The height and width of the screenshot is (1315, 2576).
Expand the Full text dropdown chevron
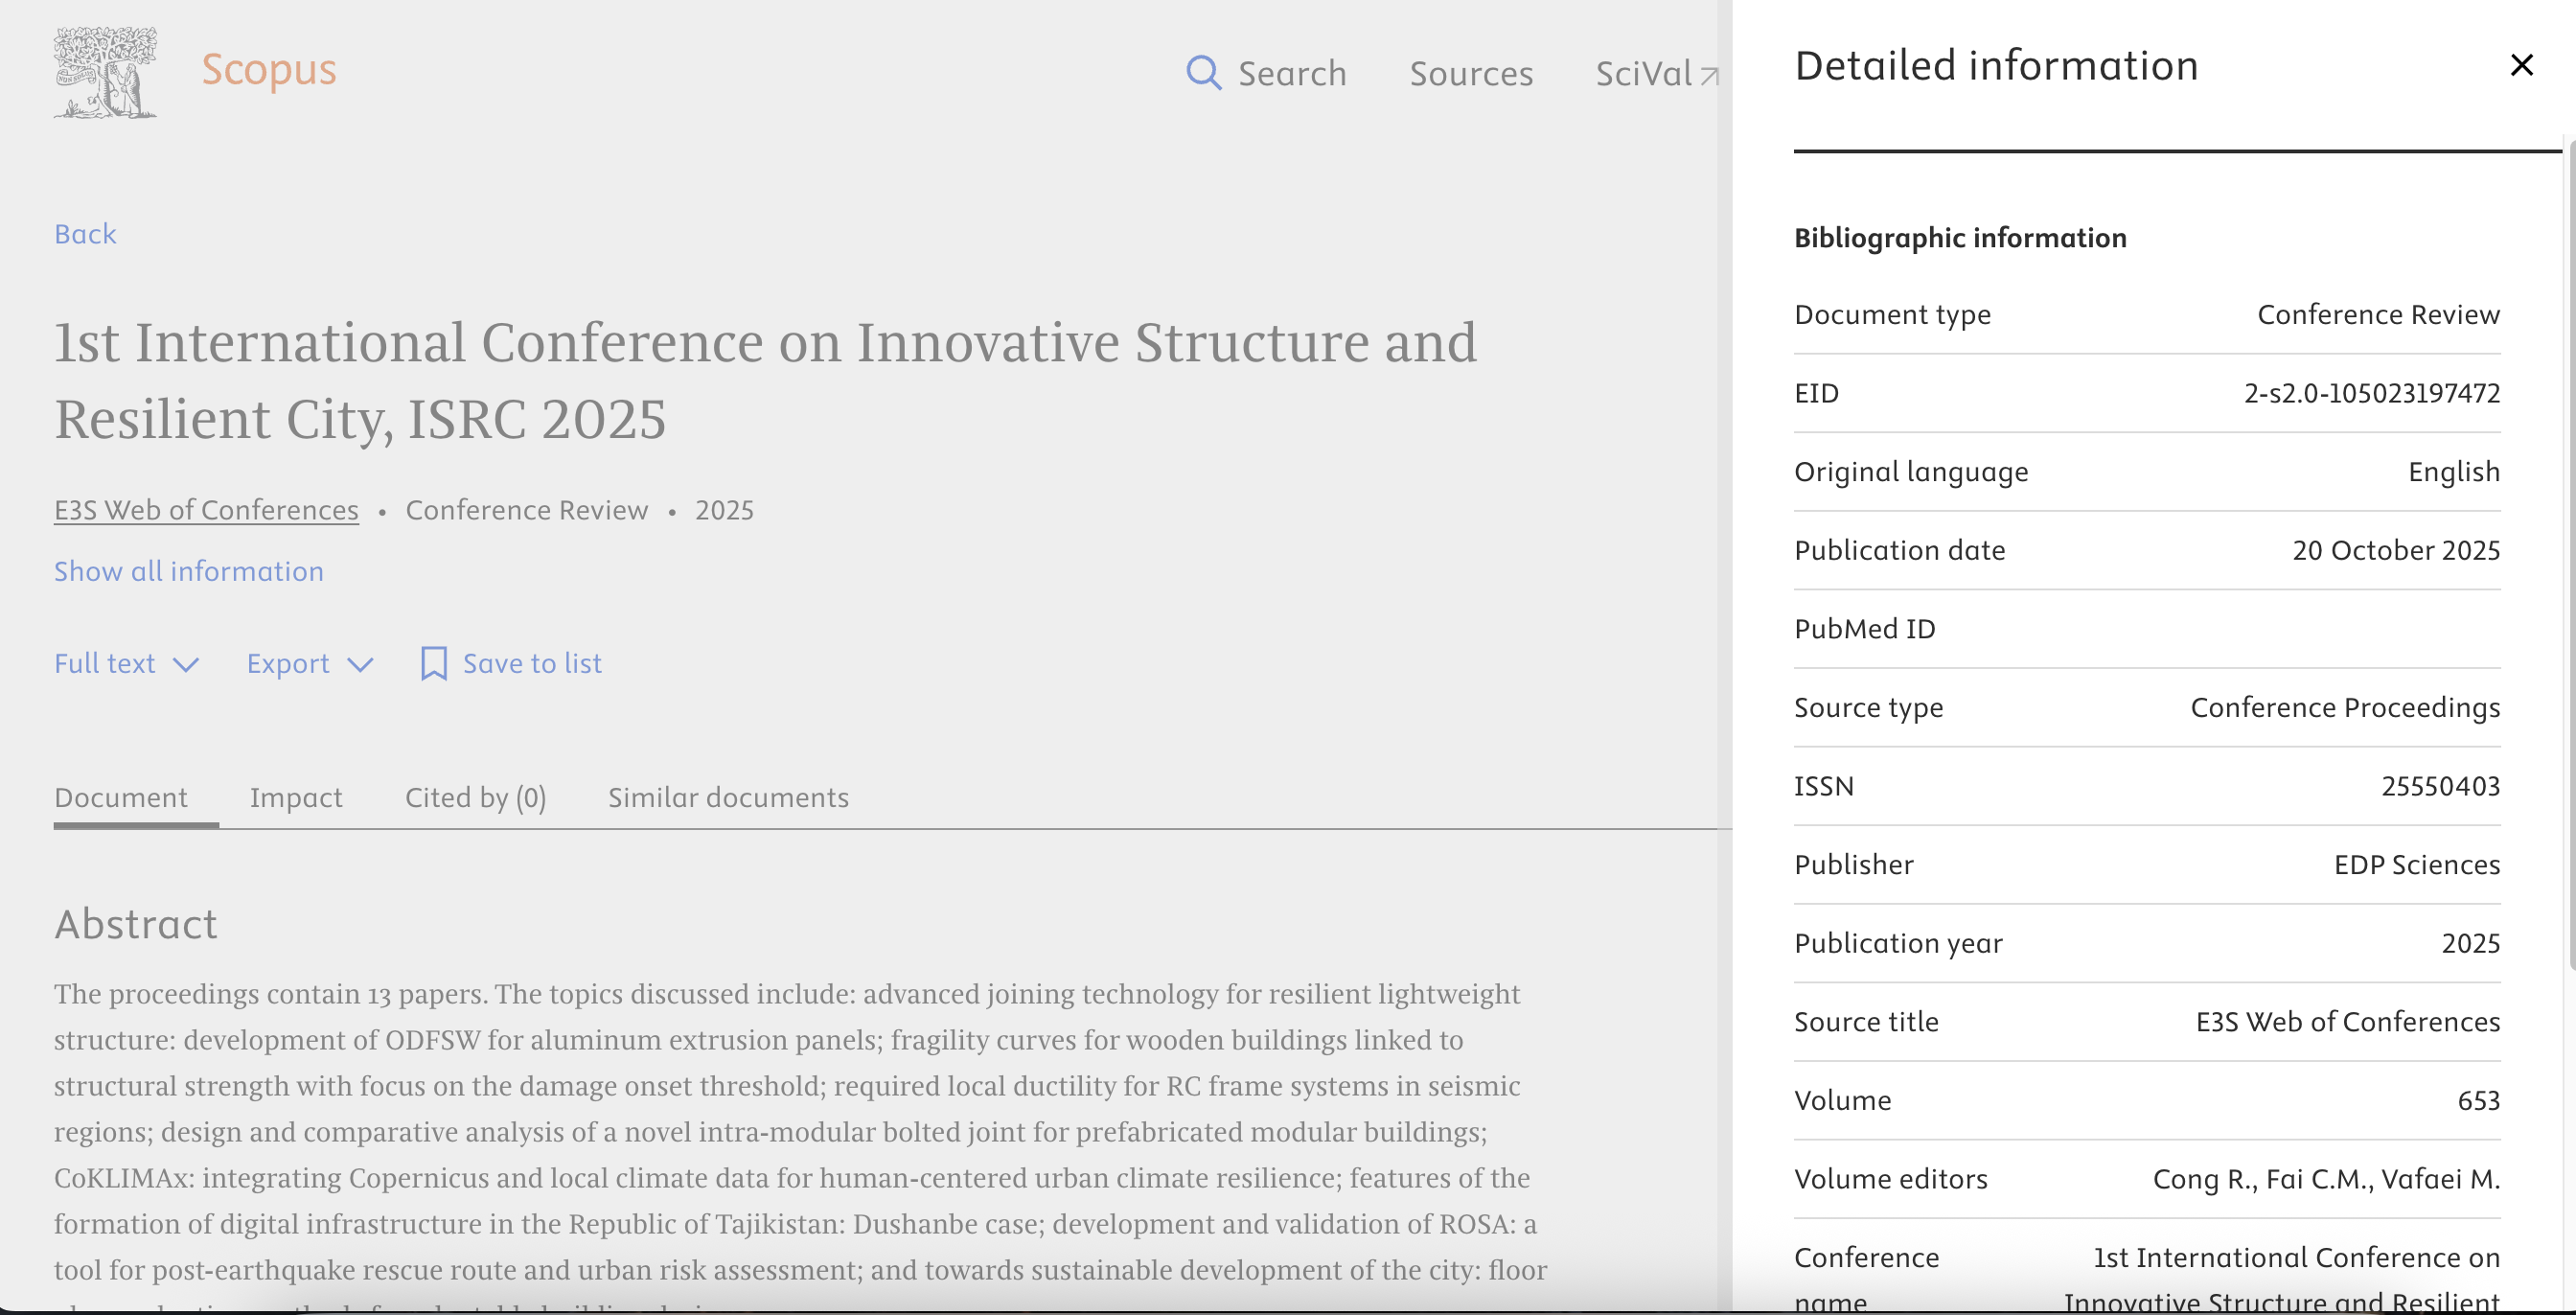tap(186, 665)
